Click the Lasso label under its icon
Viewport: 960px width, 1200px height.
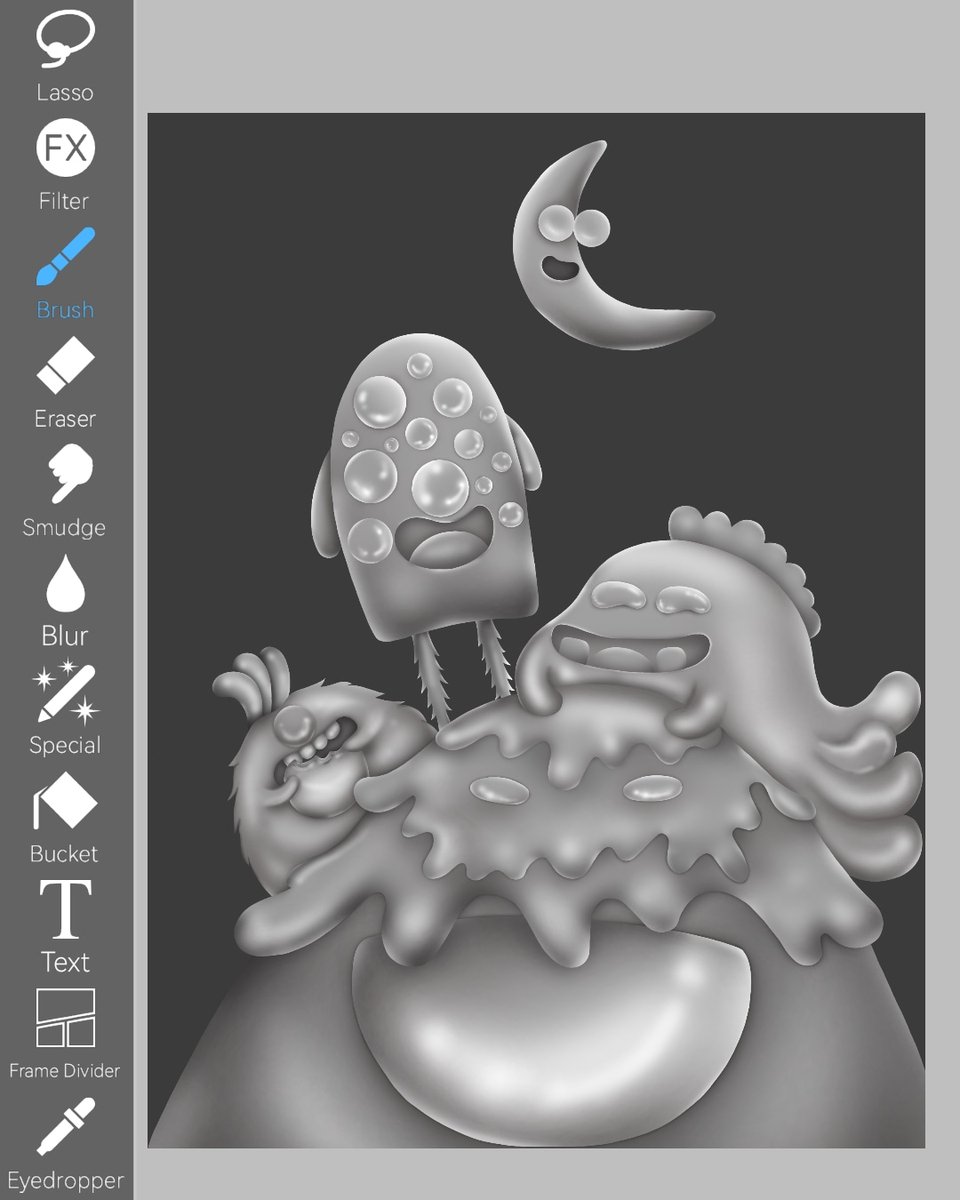coord(65,92)
